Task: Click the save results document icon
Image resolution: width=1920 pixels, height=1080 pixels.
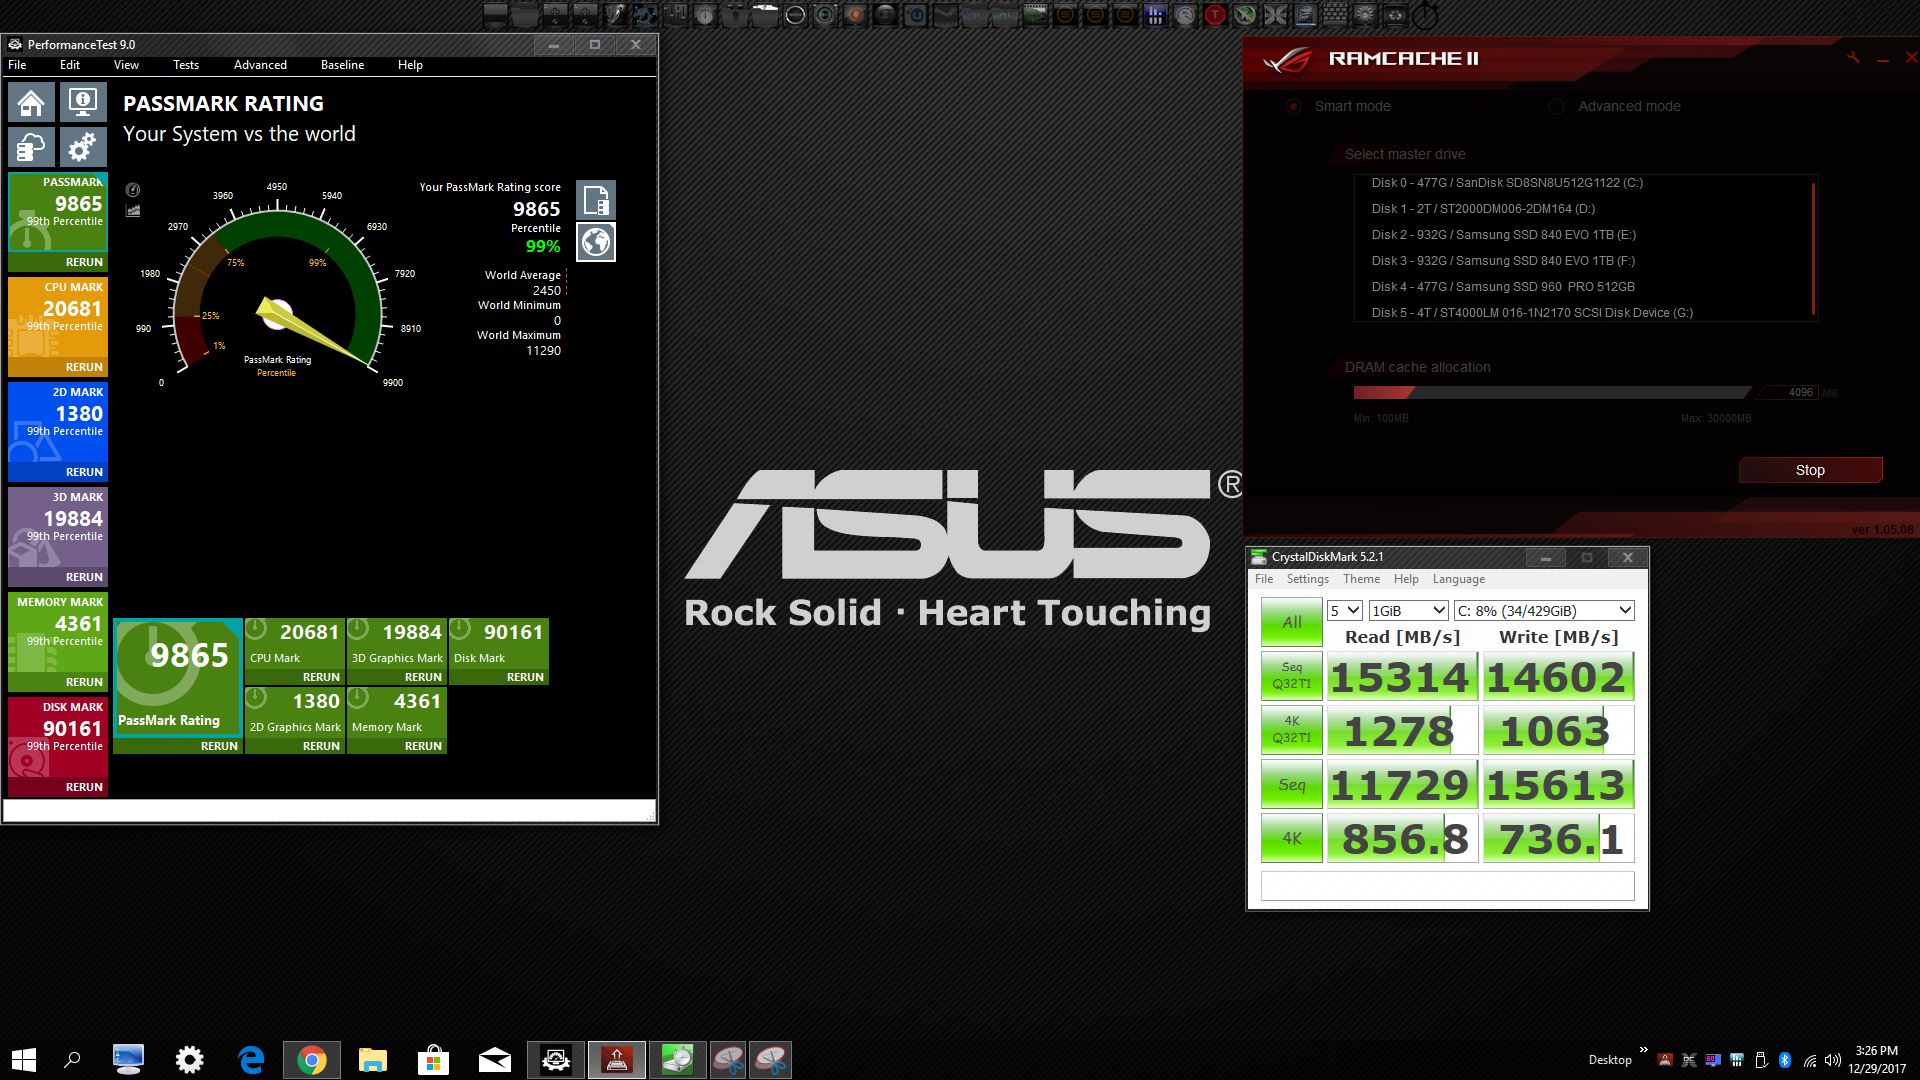Action: click(x=596, y=200)
